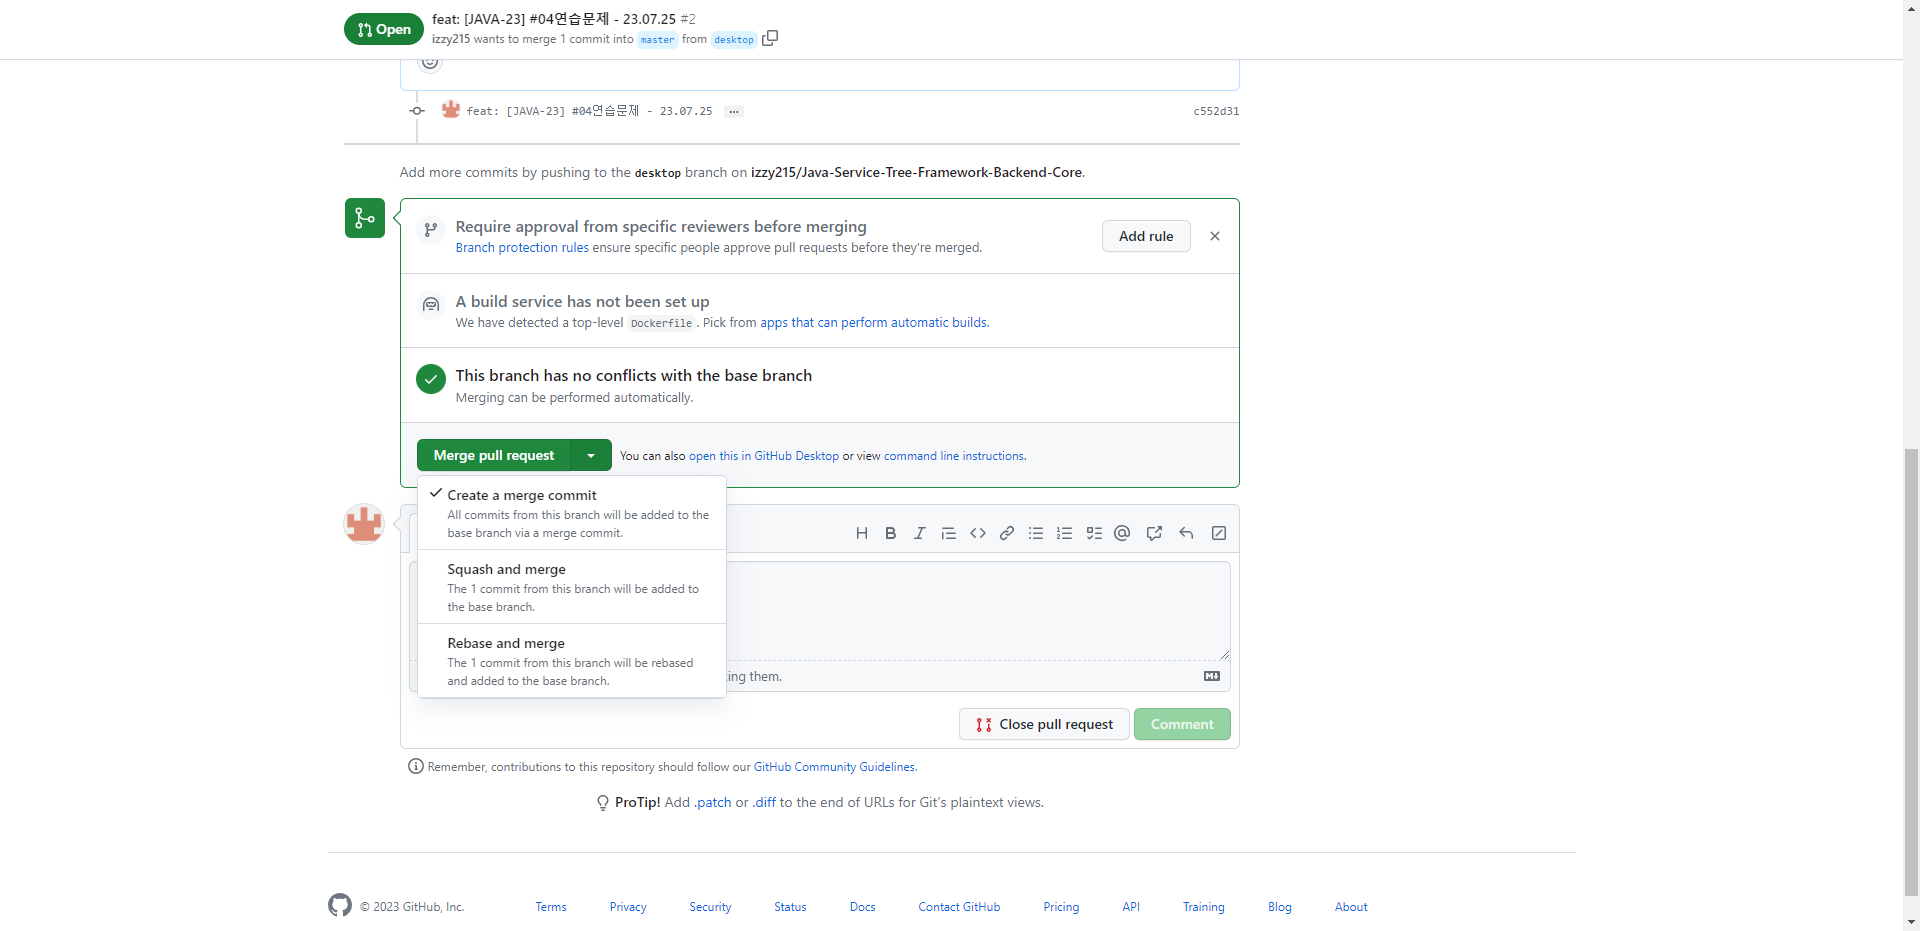Mention a user with the @ icon
The height and width of the screenshot is (931, 1920).
coord(1122,533)
